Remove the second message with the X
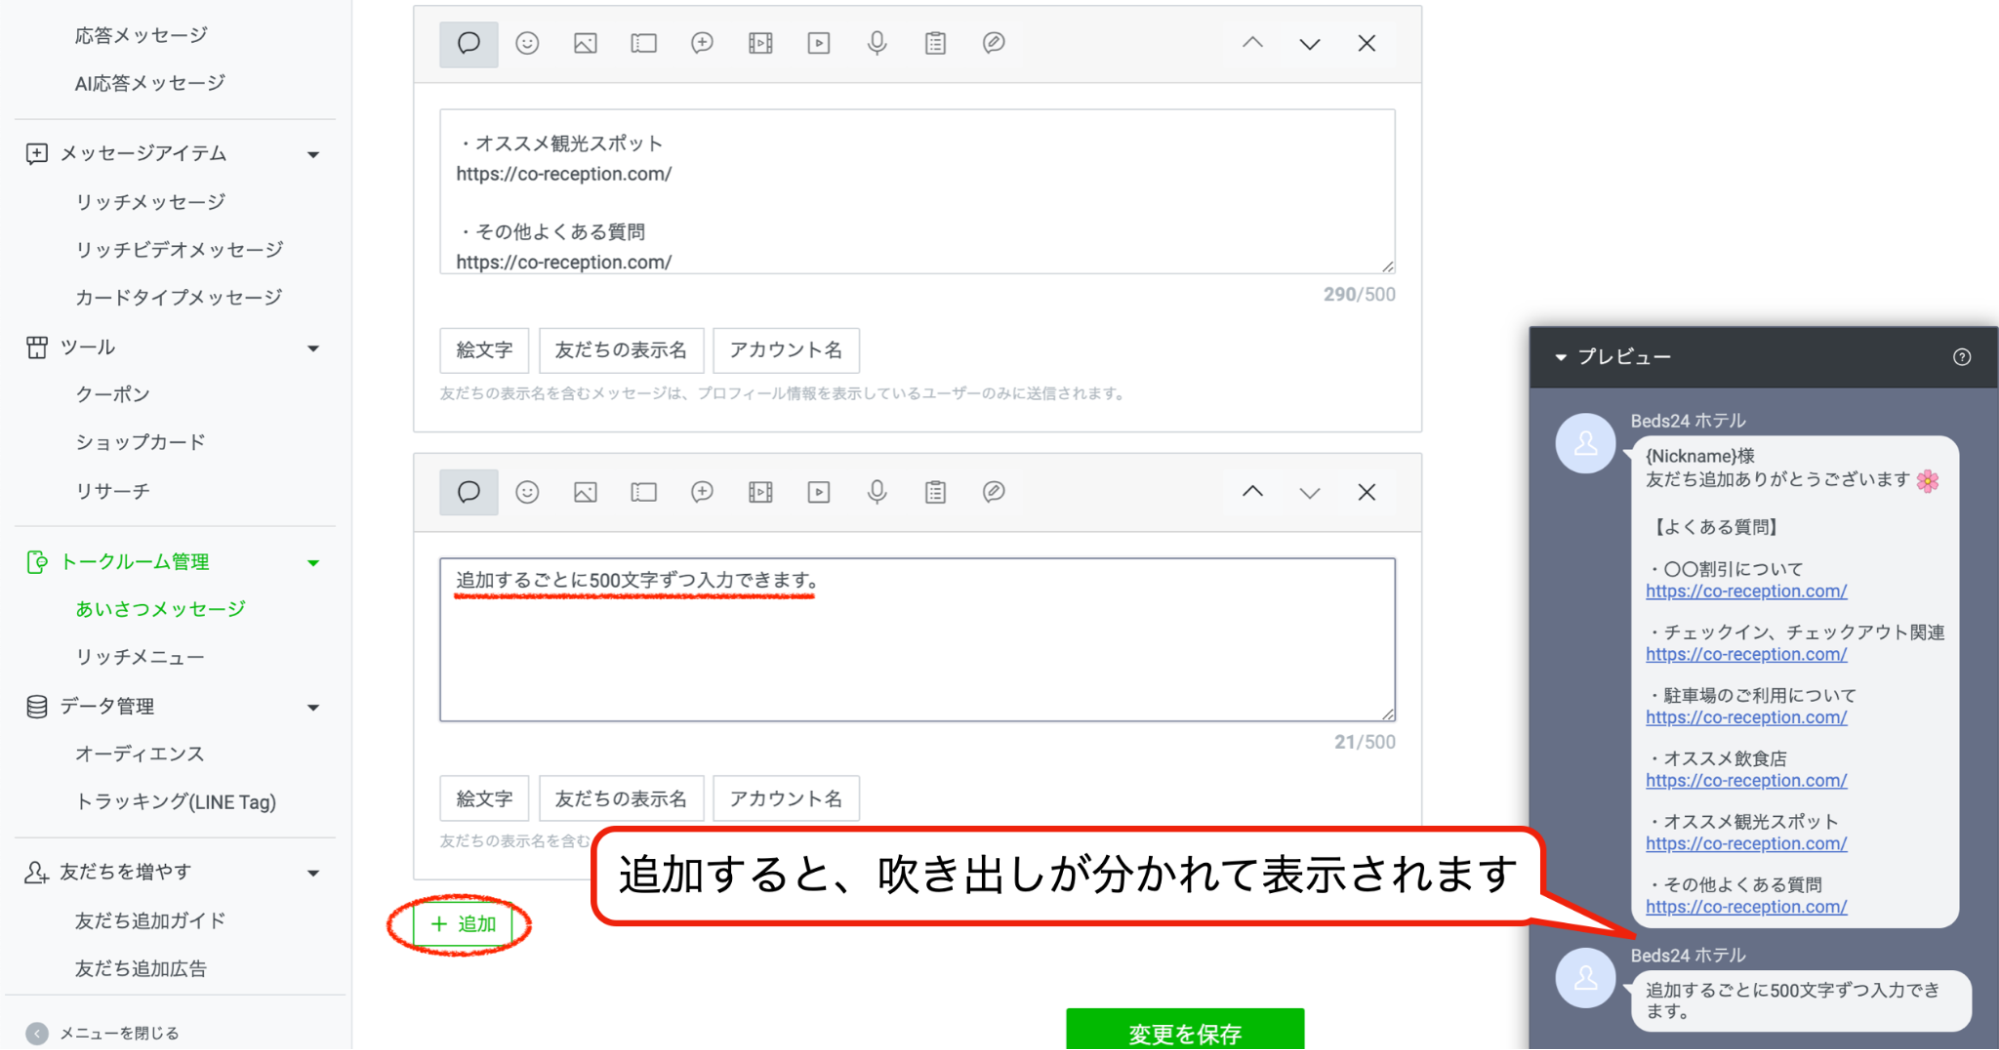Screen dimensions: 1999x1050 tap(1366, 492)
